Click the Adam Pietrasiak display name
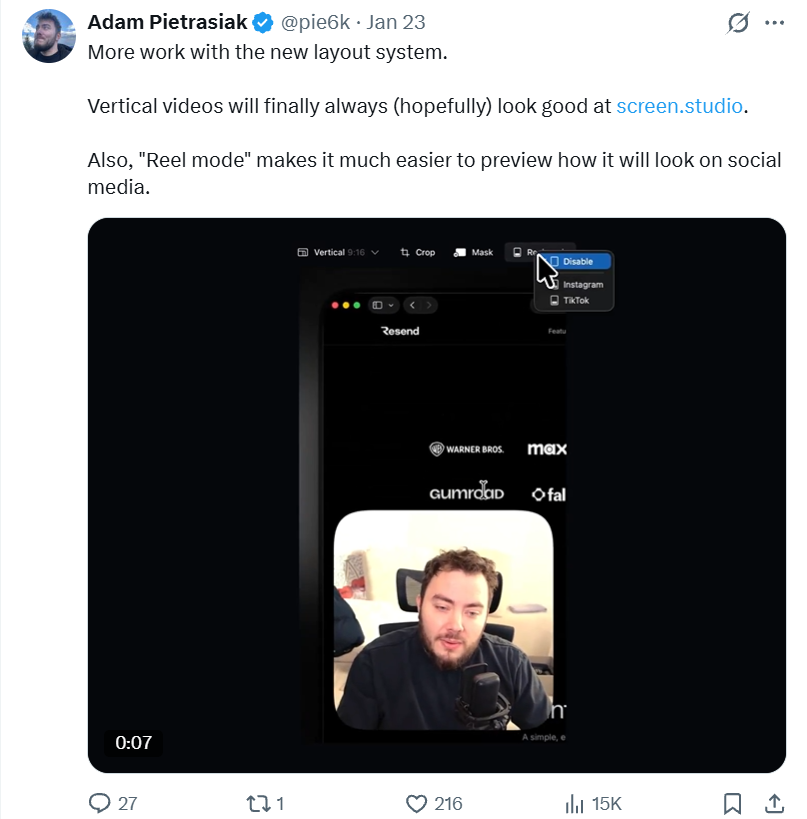807x819 pixels. pyautogui.click(x=168, y=22)
